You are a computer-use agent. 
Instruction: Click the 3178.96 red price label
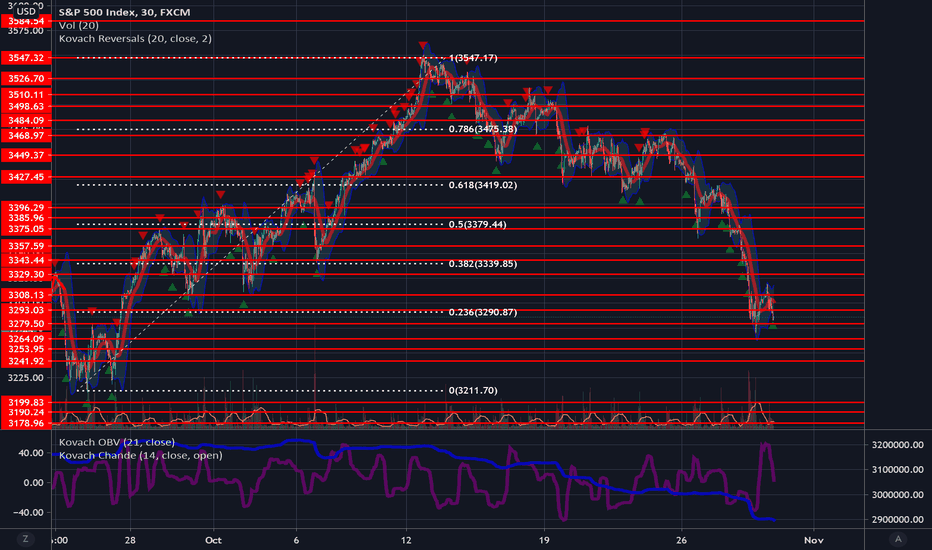point(26,423)
